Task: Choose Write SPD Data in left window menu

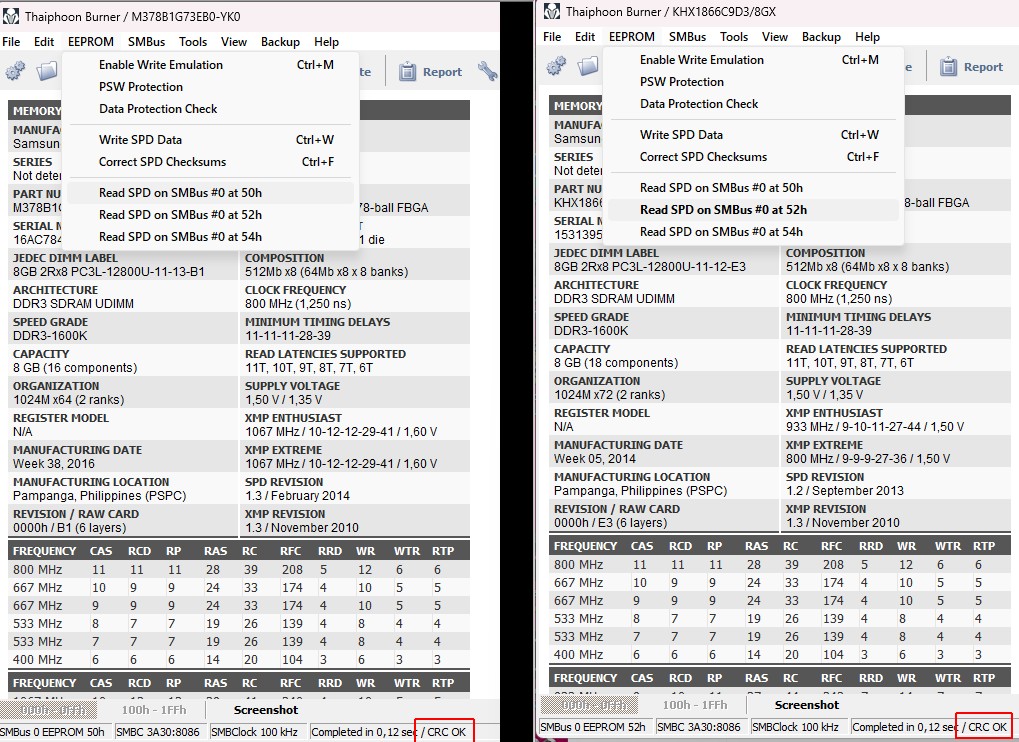Action: pyautogui.click(x=211, y=140)
